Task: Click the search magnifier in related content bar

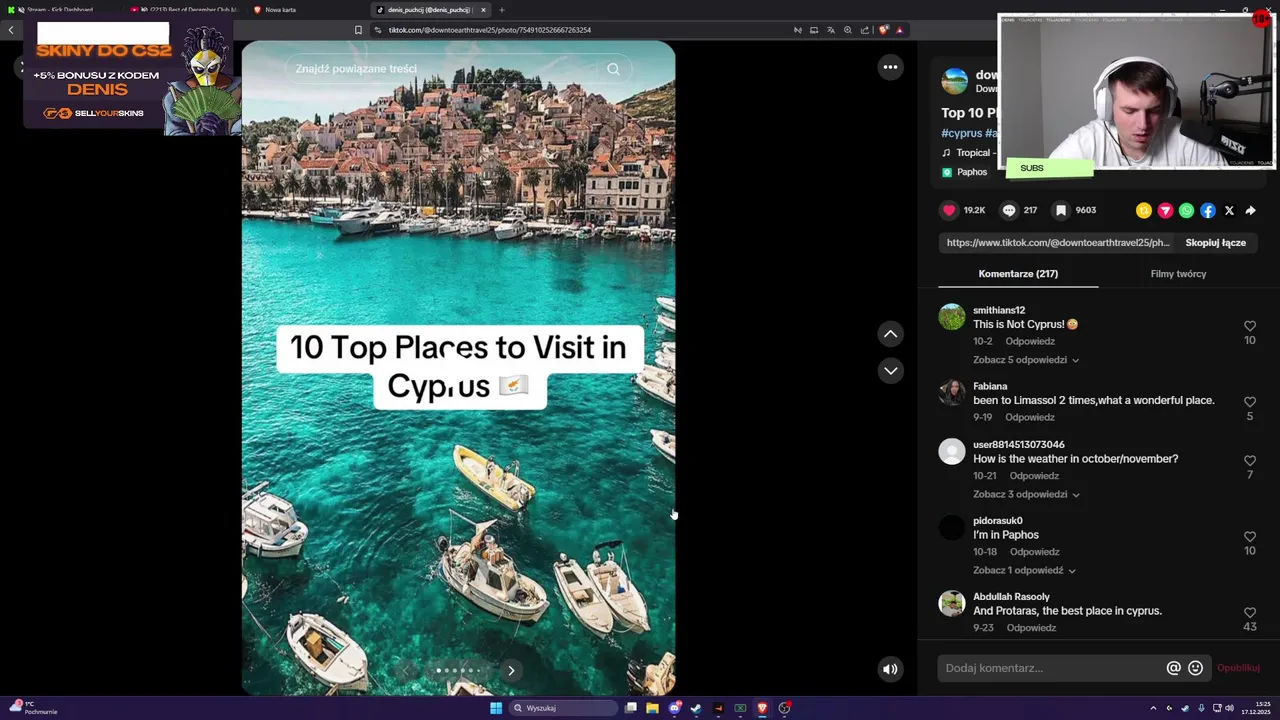Action: point(613,69)
